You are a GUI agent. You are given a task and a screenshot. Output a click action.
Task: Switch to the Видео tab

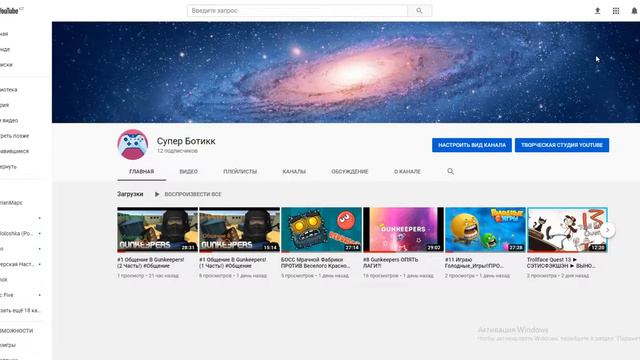[189, 171]
